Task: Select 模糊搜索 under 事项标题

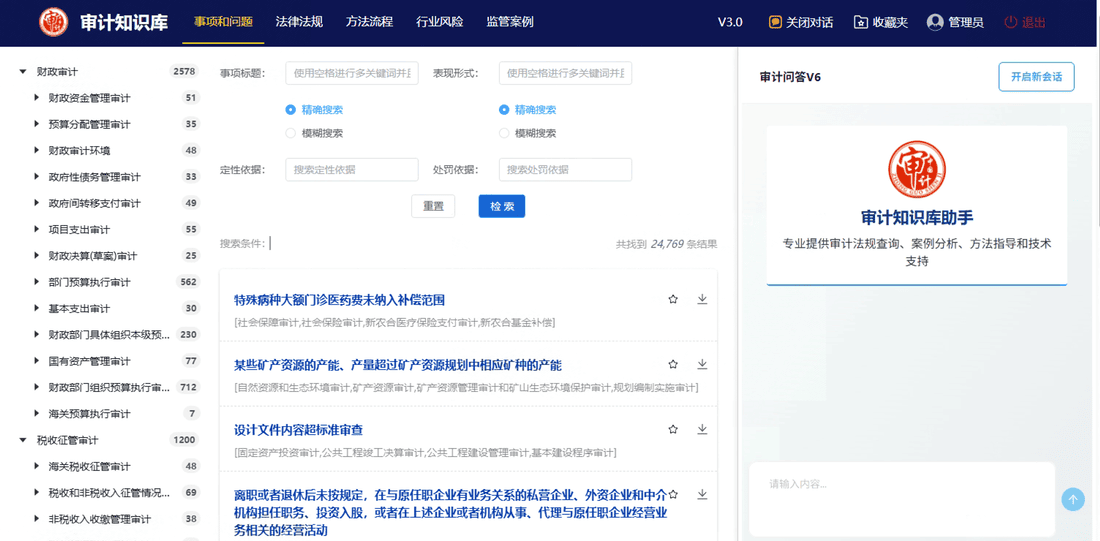Action: tap(291, 133)
